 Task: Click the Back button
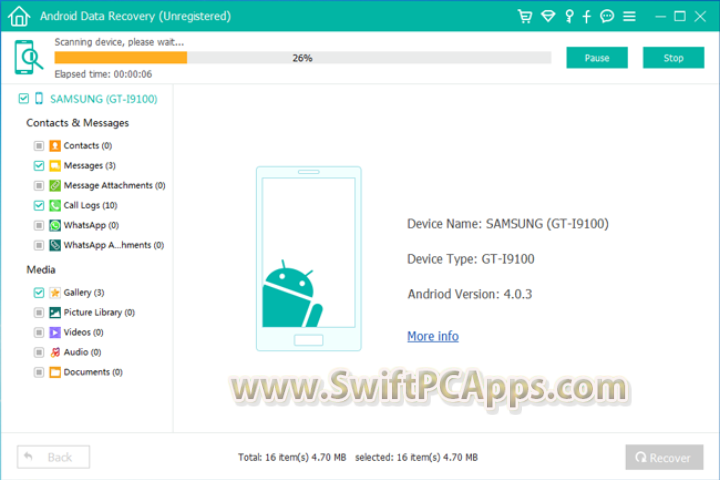(x=53, y=457)
